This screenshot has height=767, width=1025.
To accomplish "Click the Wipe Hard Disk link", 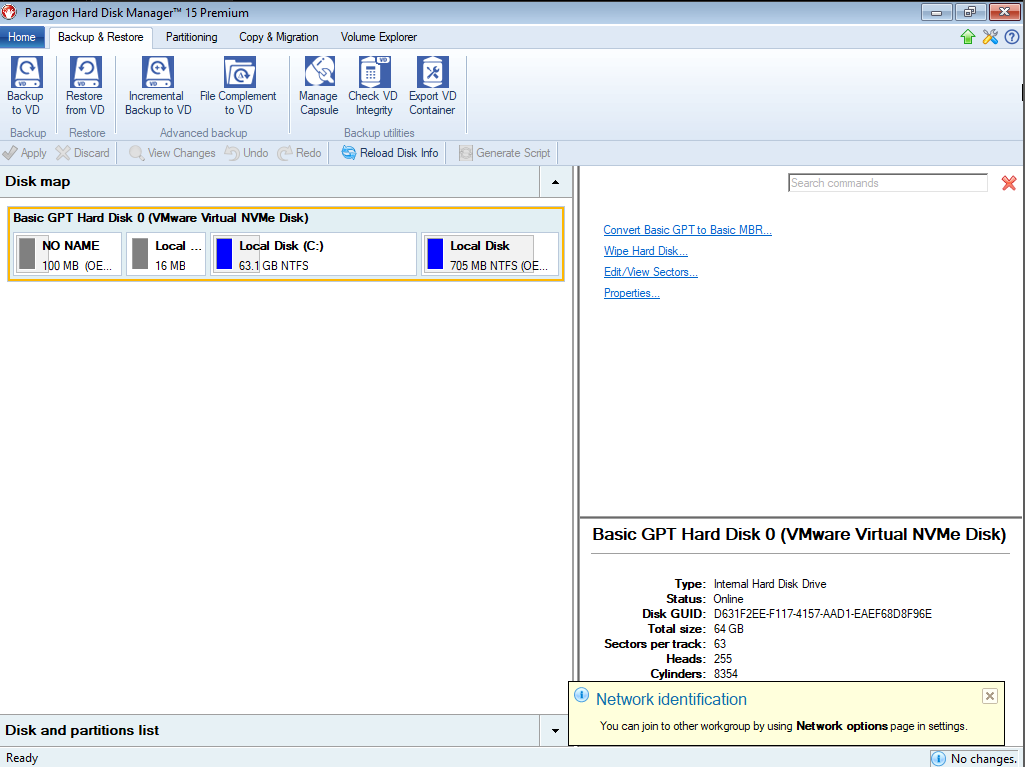I will pos(645,251).
